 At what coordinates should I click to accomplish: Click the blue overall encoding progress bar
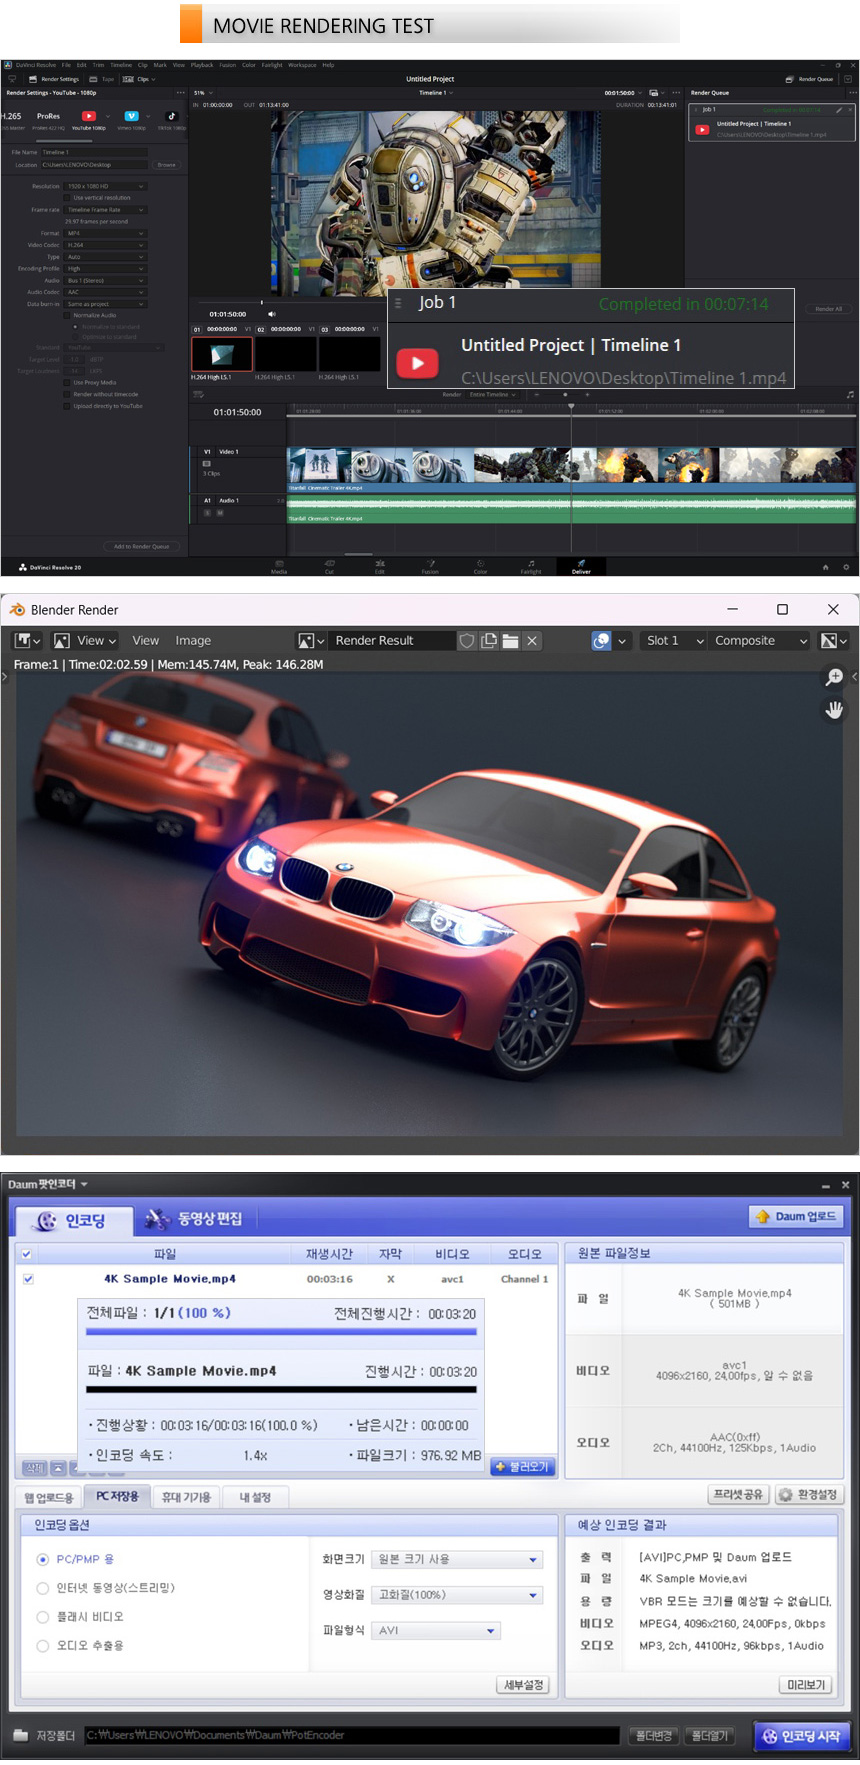(281, 1332)
